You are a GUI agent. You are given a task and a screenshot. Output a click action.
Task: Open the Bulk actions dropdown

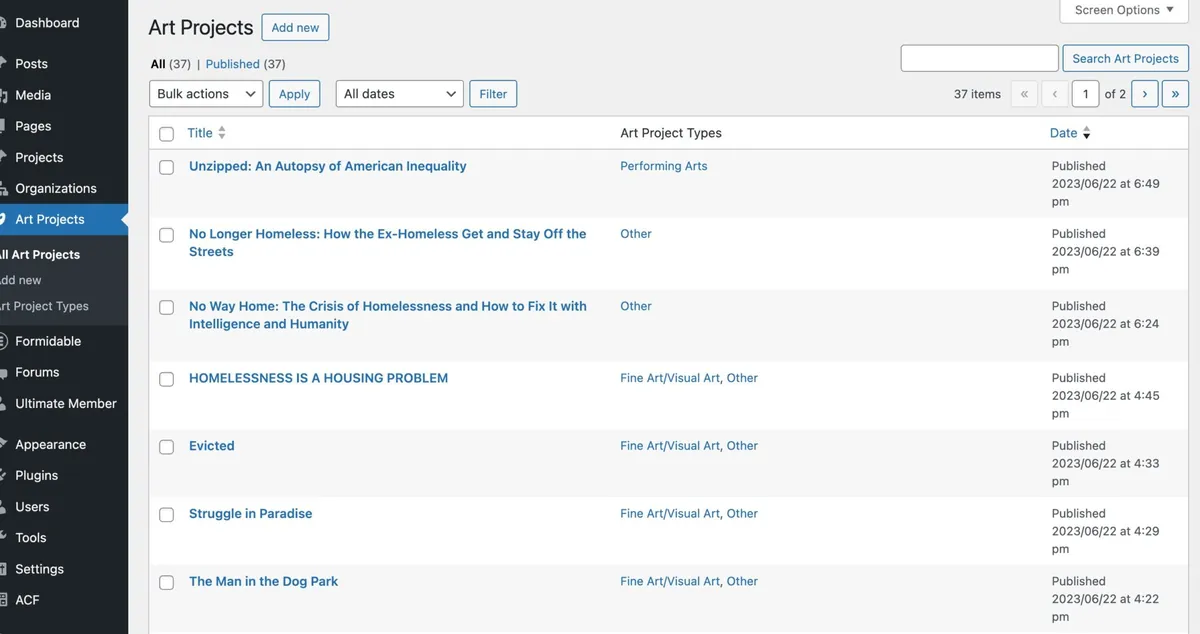pos(206,94)
